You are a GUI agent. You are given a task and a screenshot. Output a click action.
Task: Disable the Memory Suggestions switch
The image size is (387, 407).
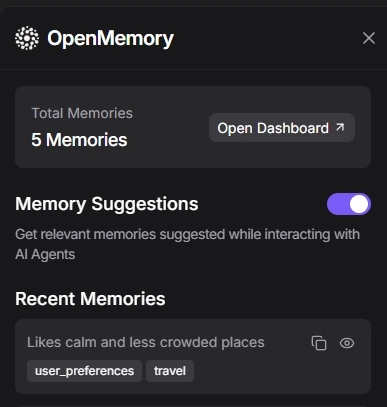(x=349, y=204)
